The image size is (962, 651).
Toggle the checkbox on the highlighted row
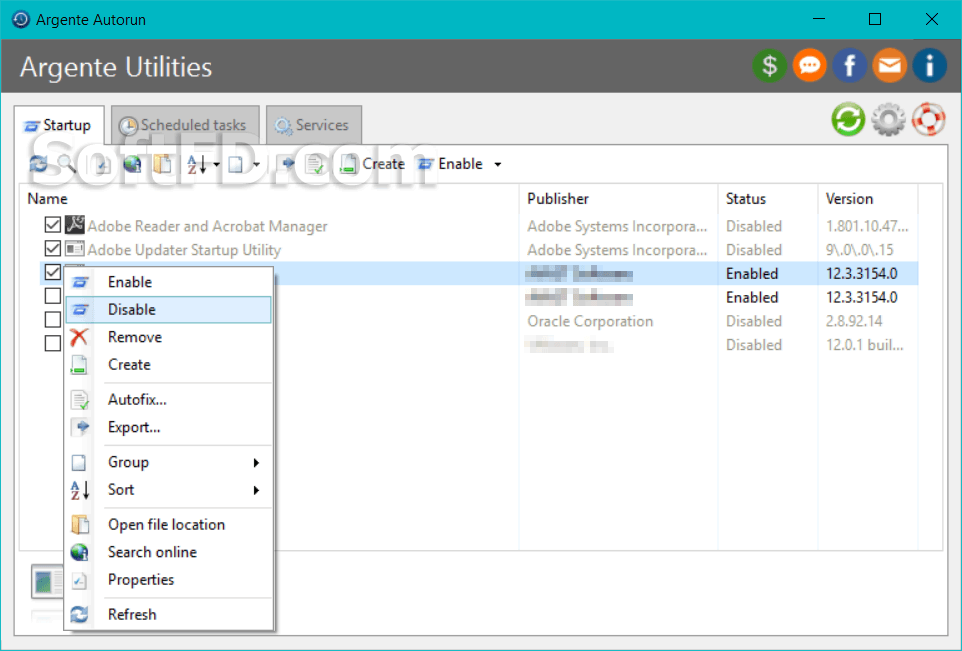point(53,272)
